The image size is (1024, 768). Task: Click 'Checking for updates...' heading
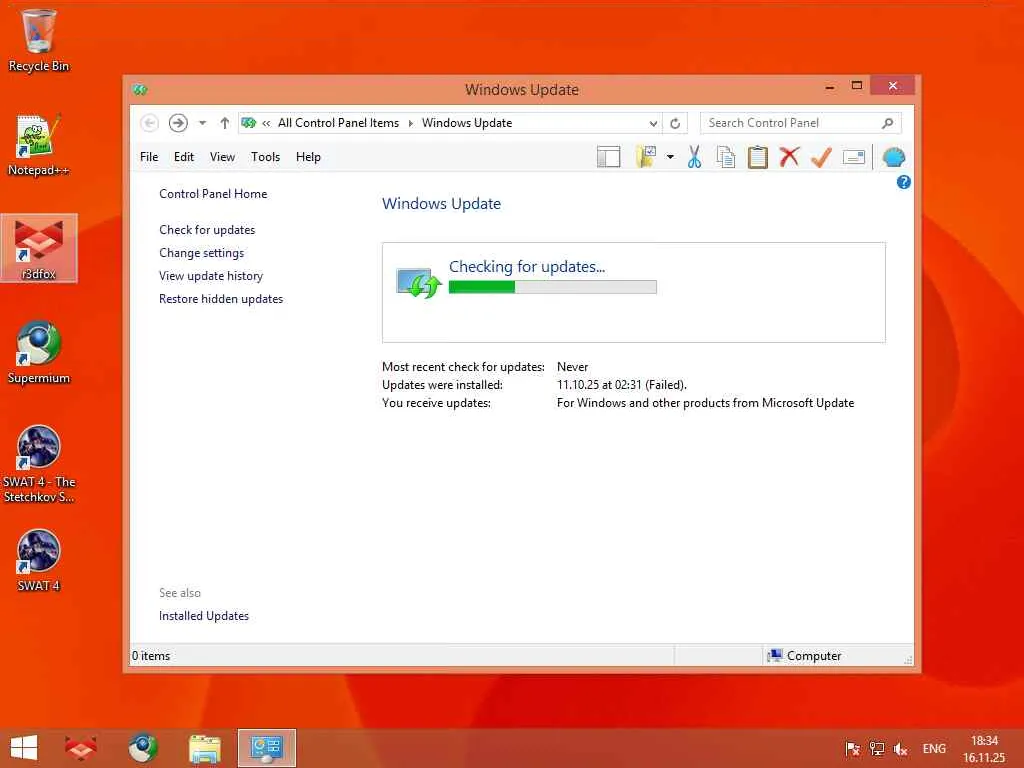click(527, 266)
